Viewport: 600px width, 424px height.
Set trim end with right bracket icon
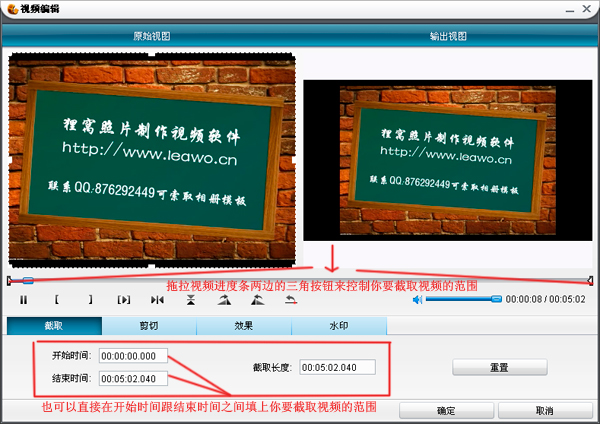(90, 300)
